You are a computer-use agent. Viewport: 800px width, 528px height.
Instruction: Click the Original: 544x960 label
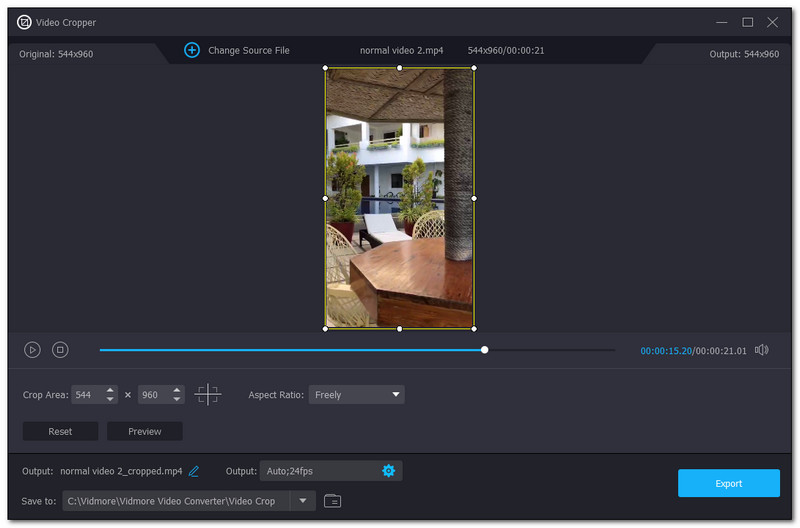click(x=56, y=54)
